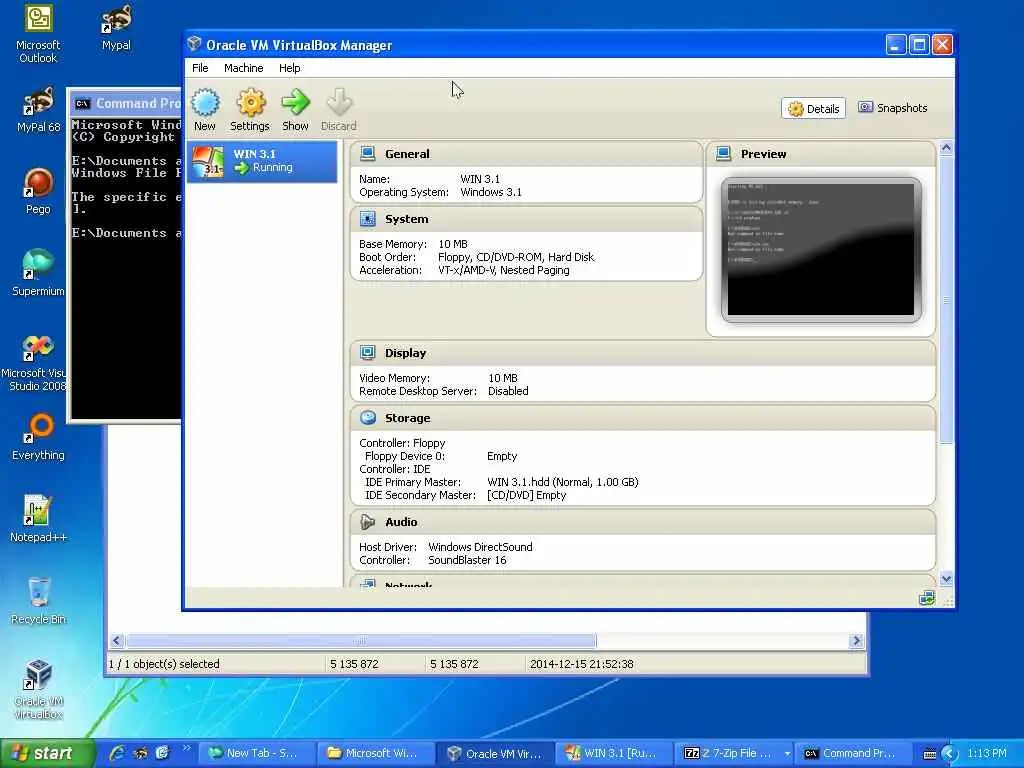Click the left arrow of the 7-Zip horizontal scrollbar
Viewport: 1024px width, 768px height.
[x=116, y=641]
